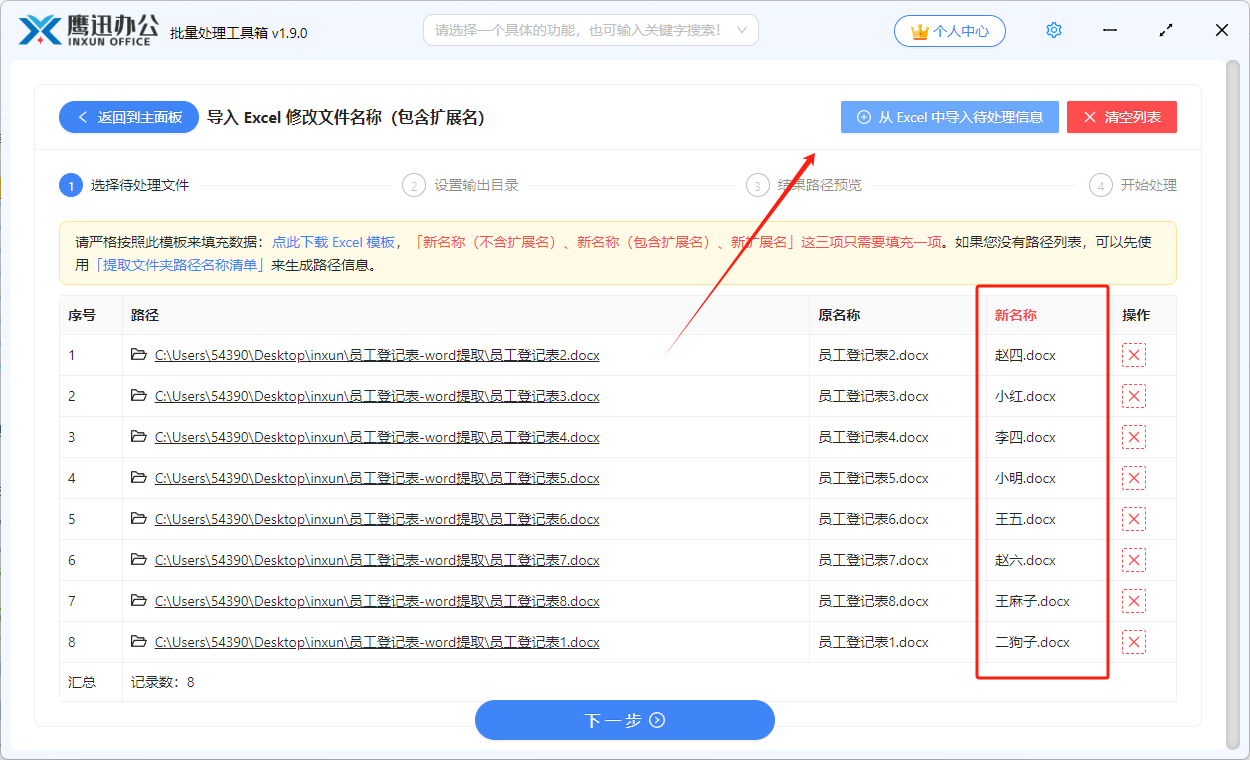The height and width of the screenshot is (760, 1250).
Task: Open path link for 员工登记表5.docx
Action: coord(377,478)
